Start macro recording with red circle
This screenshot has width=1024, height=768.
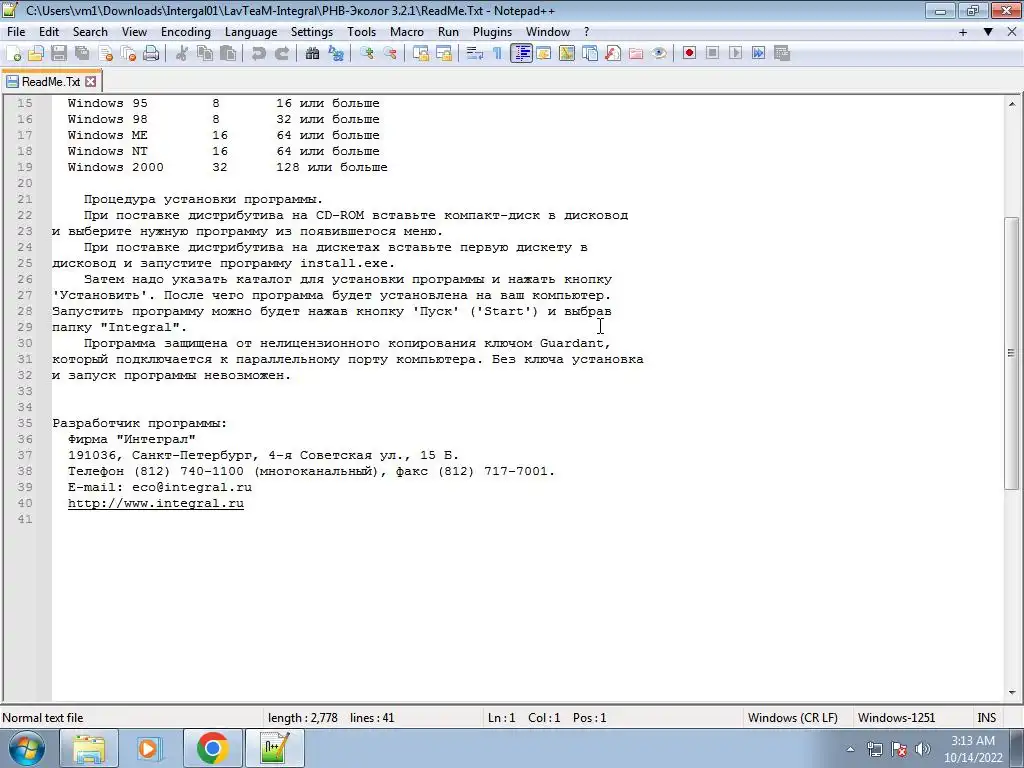(x=689, y=54)
